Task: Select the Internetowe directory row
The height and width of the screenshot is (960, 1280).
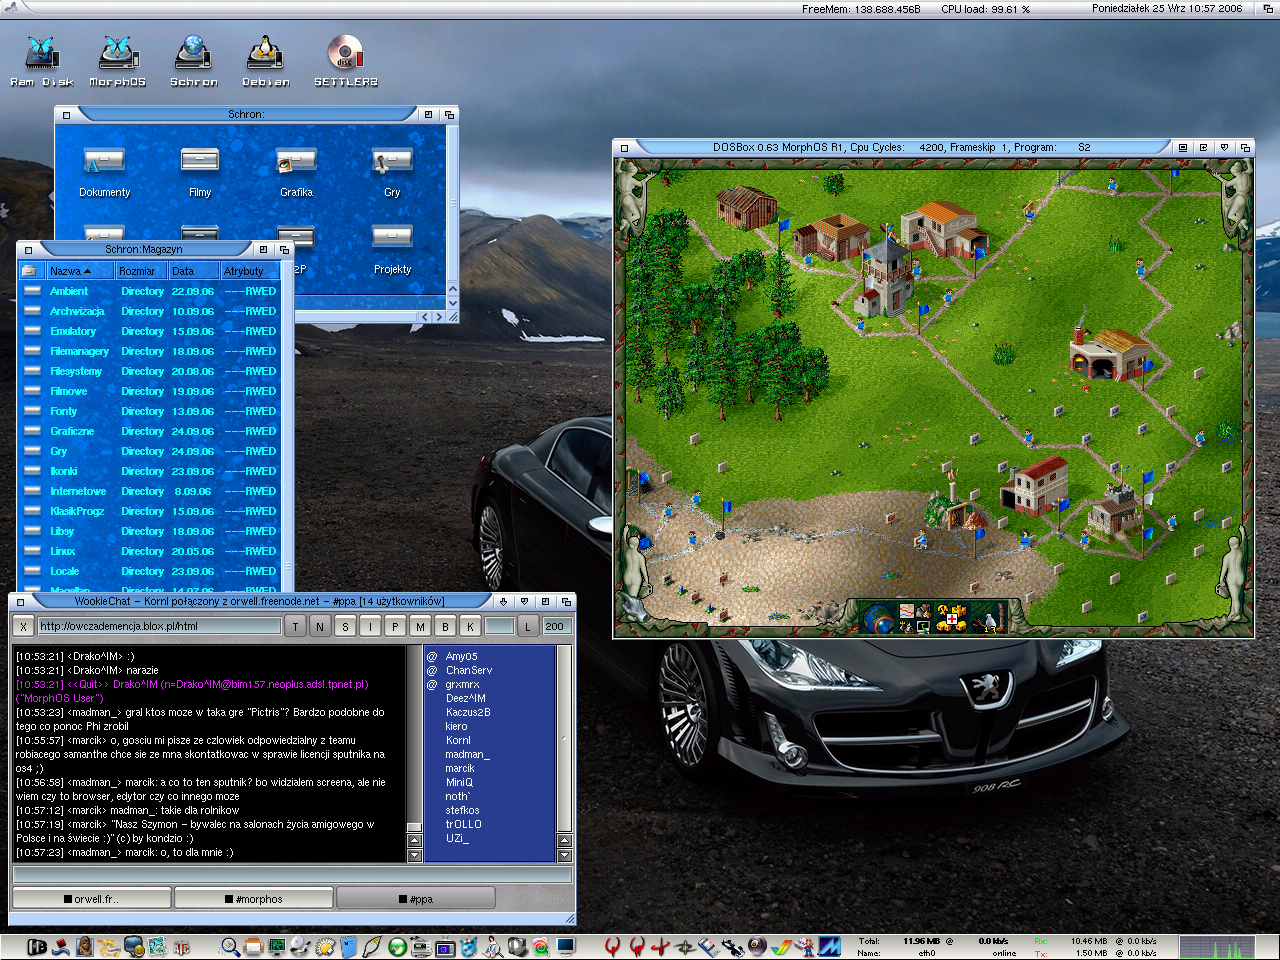Action: 150,491
